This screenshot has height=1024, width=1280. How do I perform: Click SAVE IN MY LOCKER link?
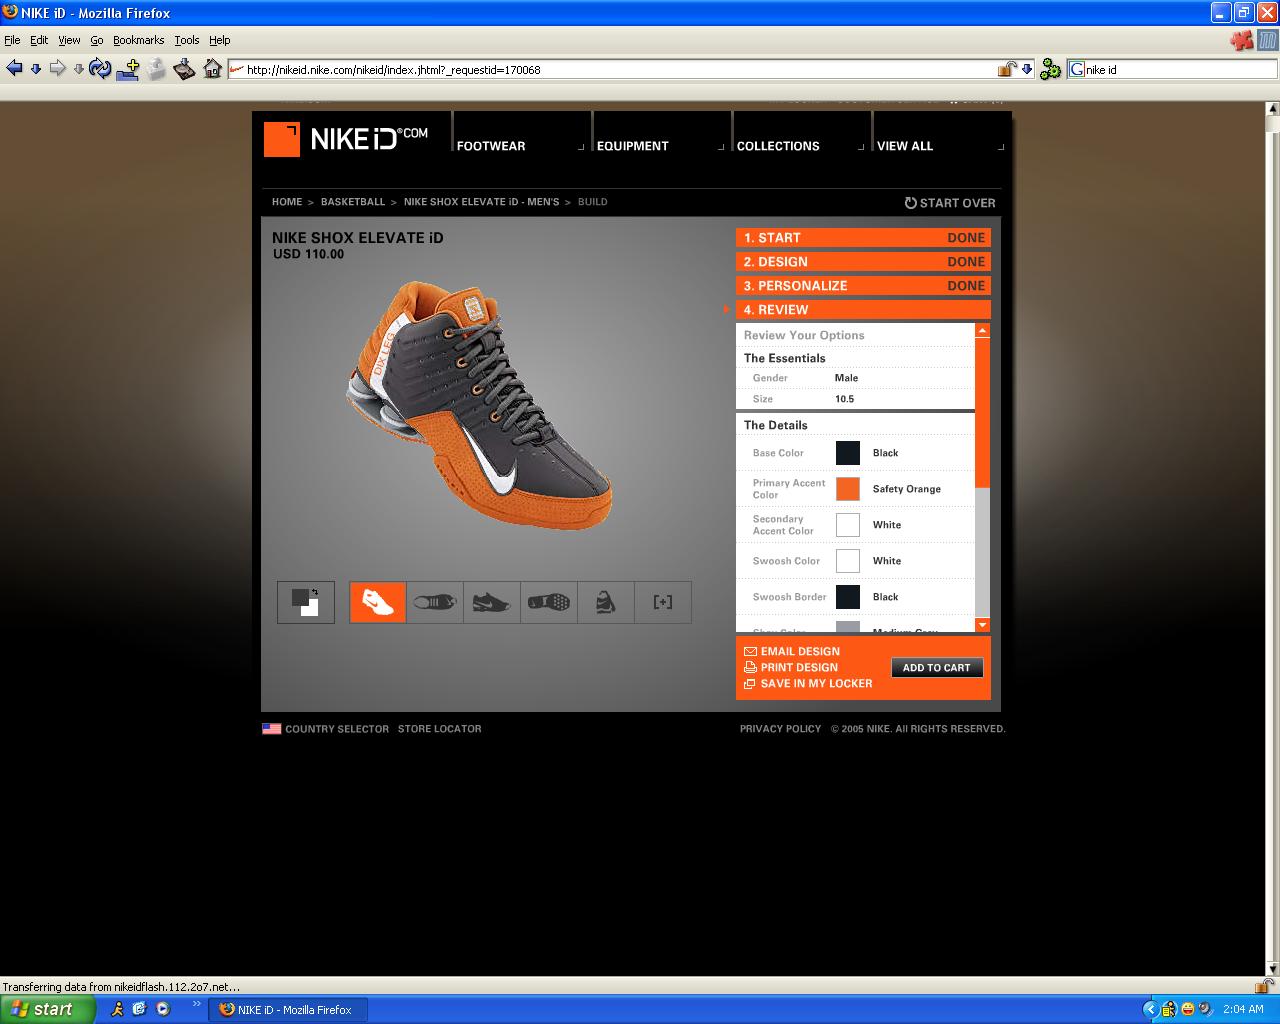pyautogui.click(x=808, y=683)
